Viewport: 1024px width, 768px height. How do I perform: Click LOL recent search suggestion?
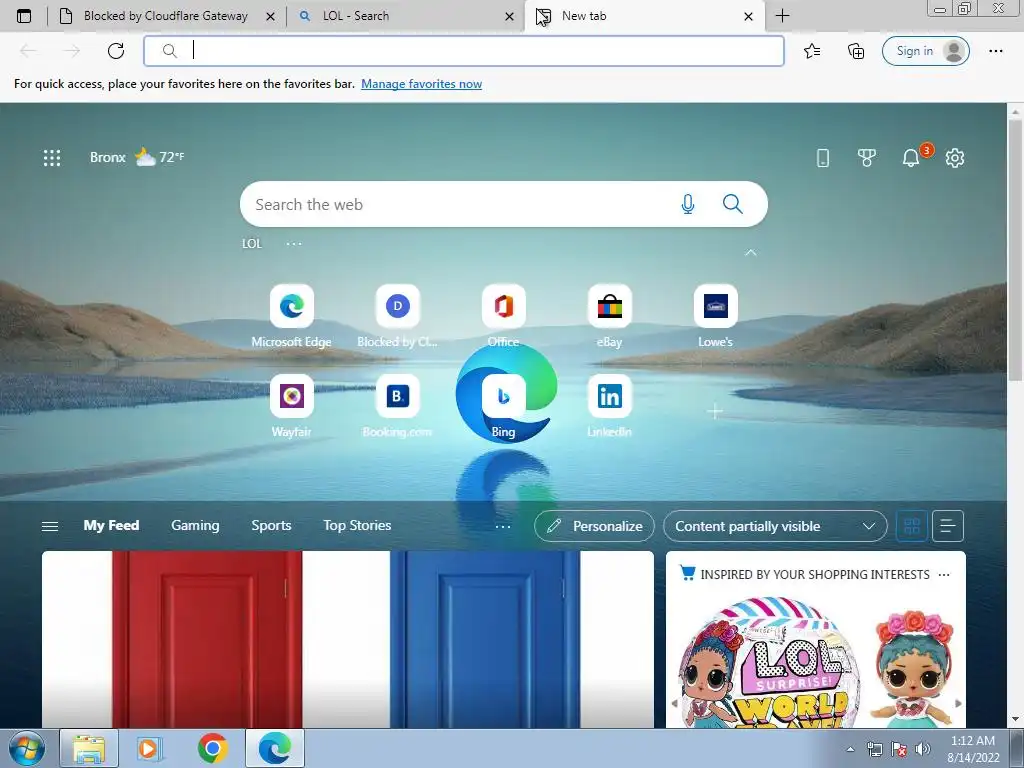[x=251, y=244]
